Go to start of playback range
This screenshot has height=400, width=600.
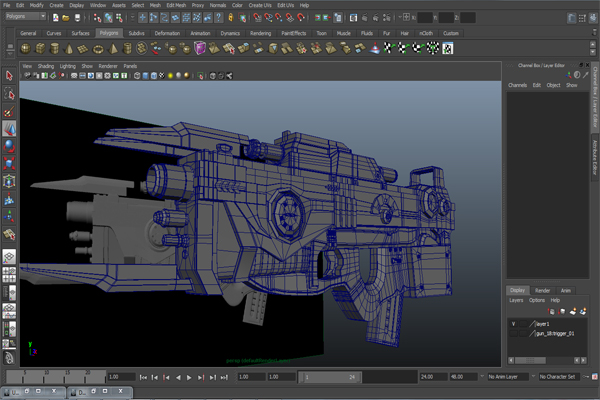tap(143, 377)
